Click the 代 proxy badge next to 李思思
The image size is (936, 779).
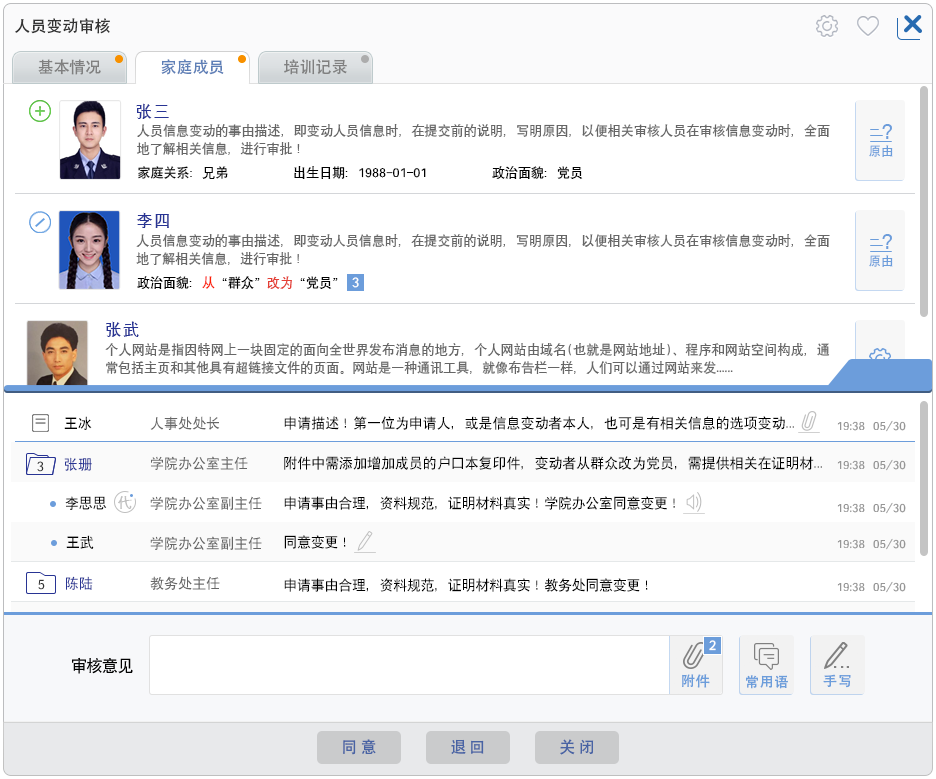[x=125, y=503]
